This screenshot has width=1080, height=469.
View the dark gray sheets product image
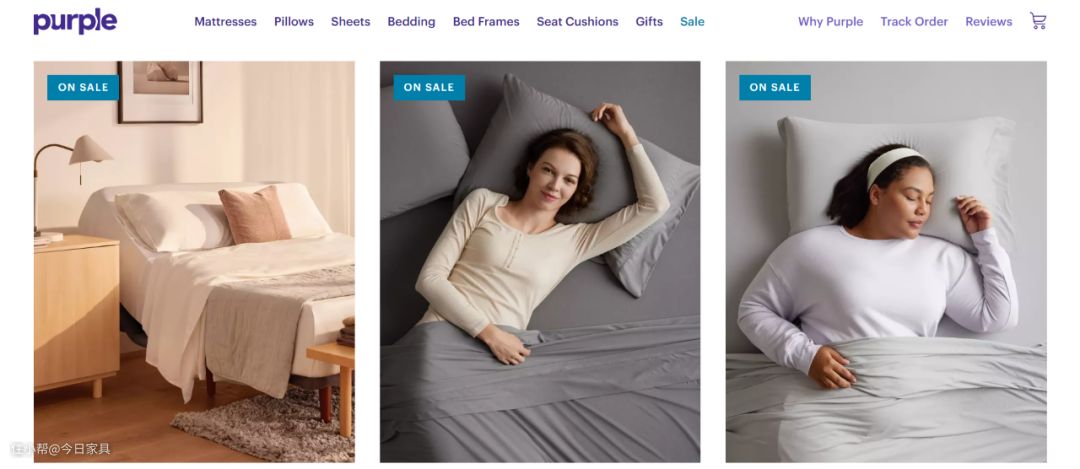click(x=540, y=270)
